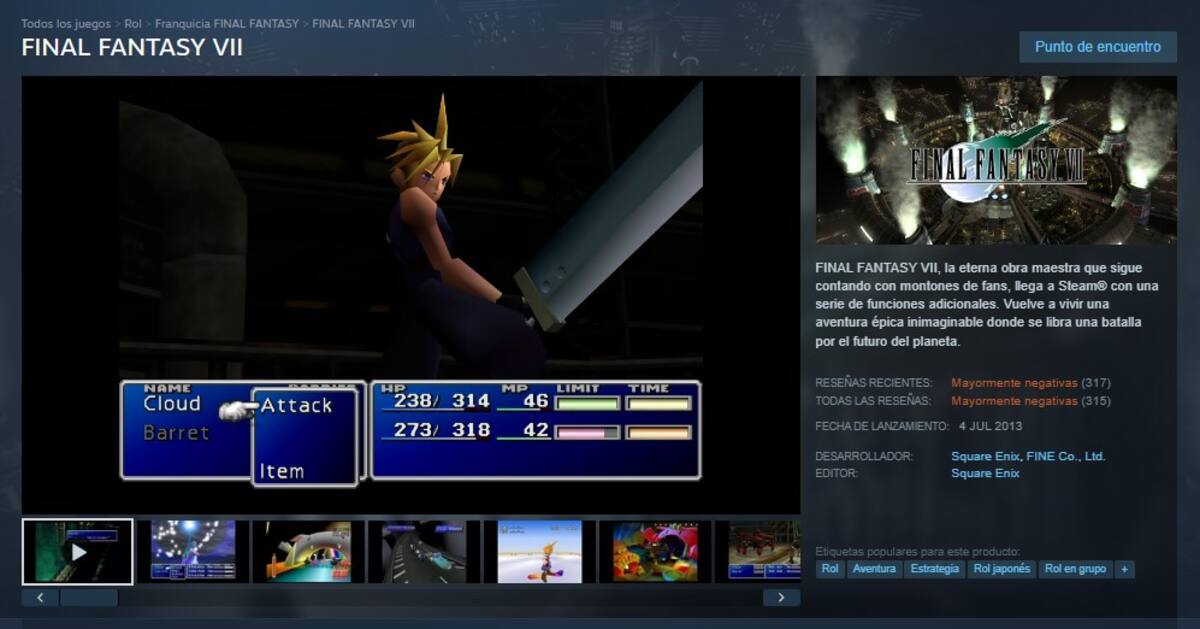This screenshot has width=1200, height=629.
Task: Select the Rol en grupo tag
Action: tap(1075, 569)
